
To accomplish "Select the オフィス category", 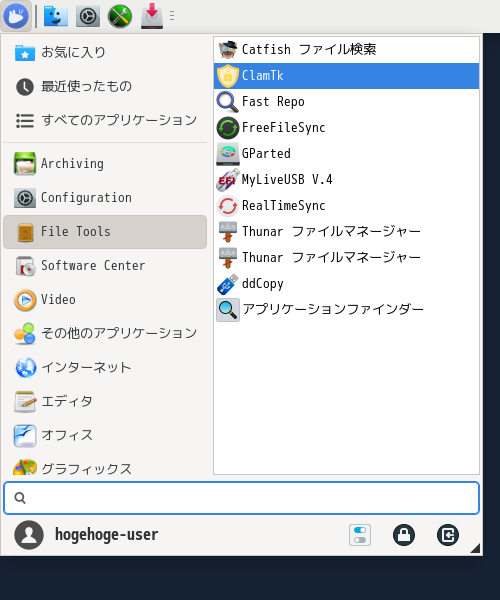I will [x=105, y=435].
